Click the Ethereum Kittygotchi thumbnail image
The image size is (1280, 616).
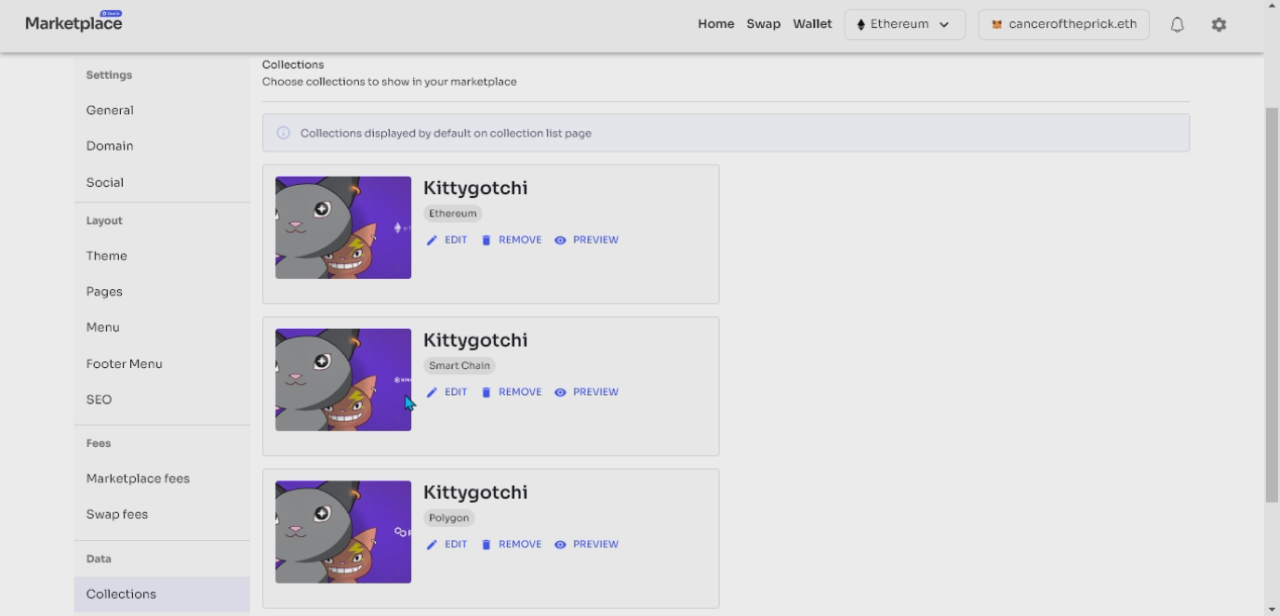pyautogui.click(x=343, y=228)
